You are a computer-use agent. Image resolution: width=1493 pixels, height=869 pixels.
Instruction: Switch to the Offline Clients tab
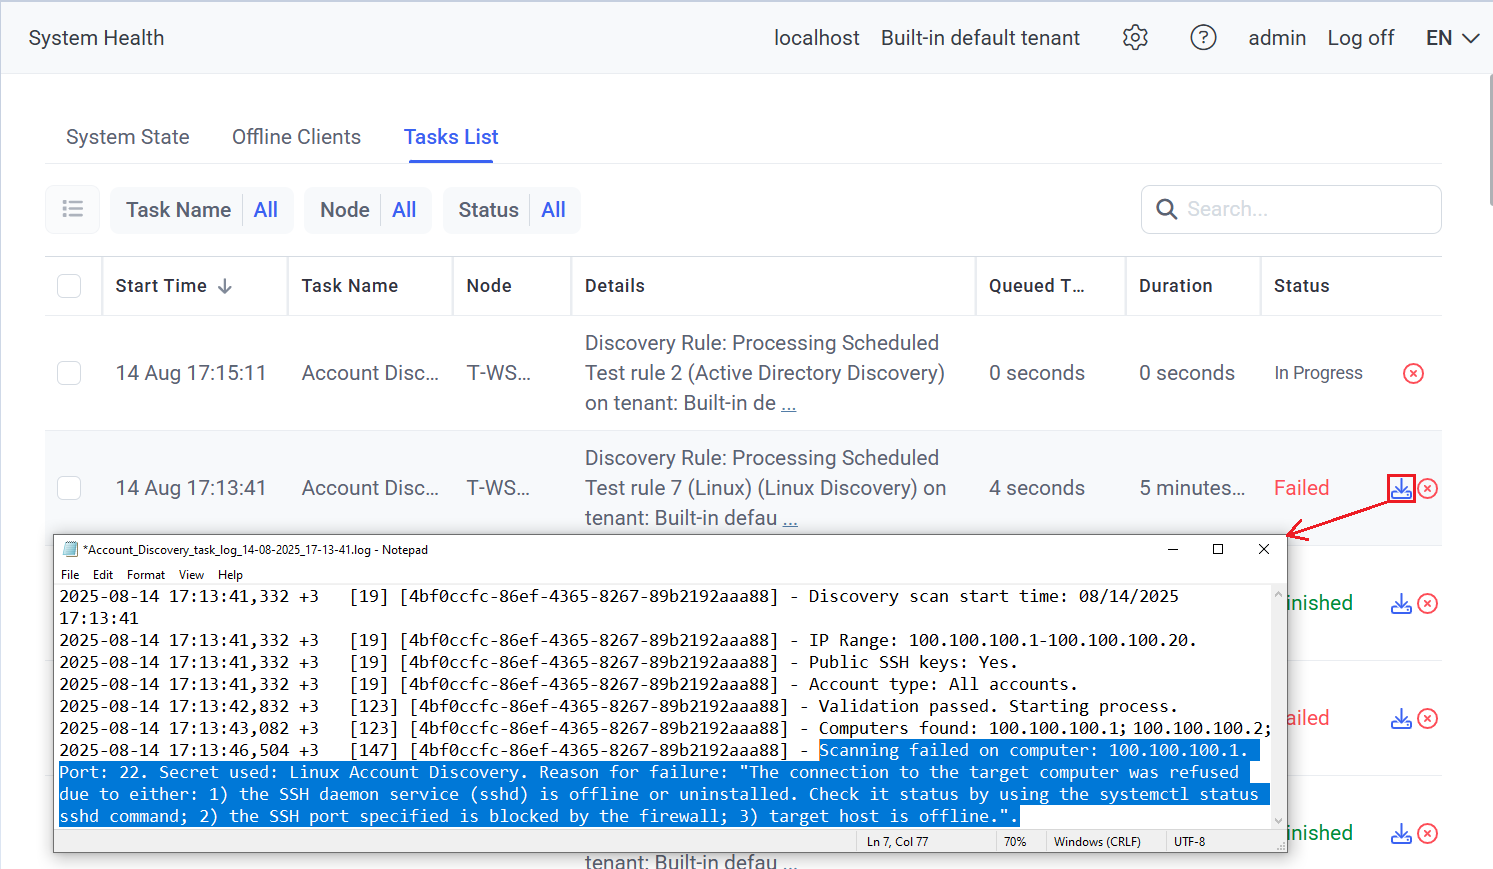click(296, 137)
